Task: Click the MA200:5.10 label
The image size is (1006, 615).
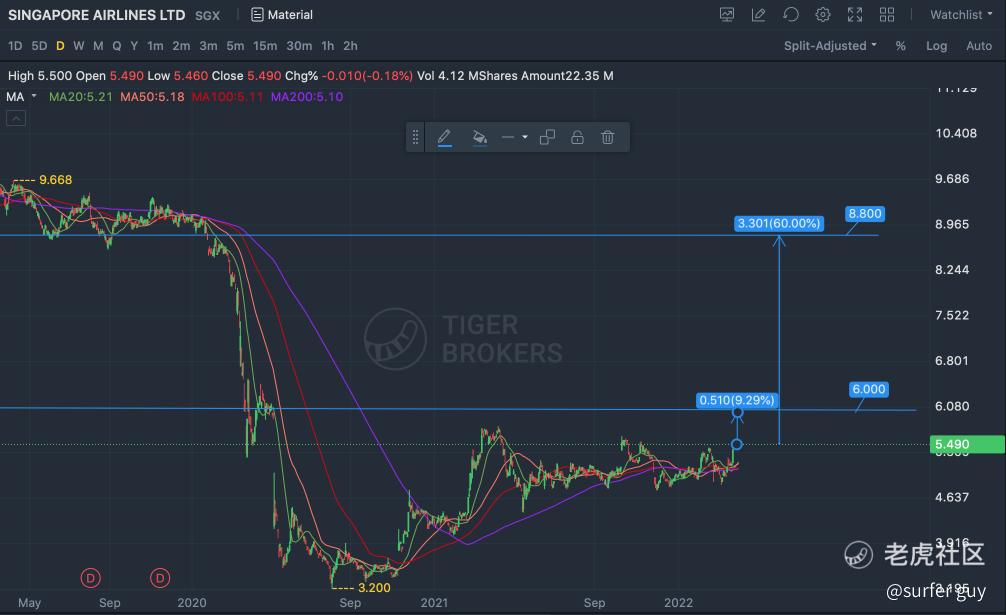Action: coord(307,97)
